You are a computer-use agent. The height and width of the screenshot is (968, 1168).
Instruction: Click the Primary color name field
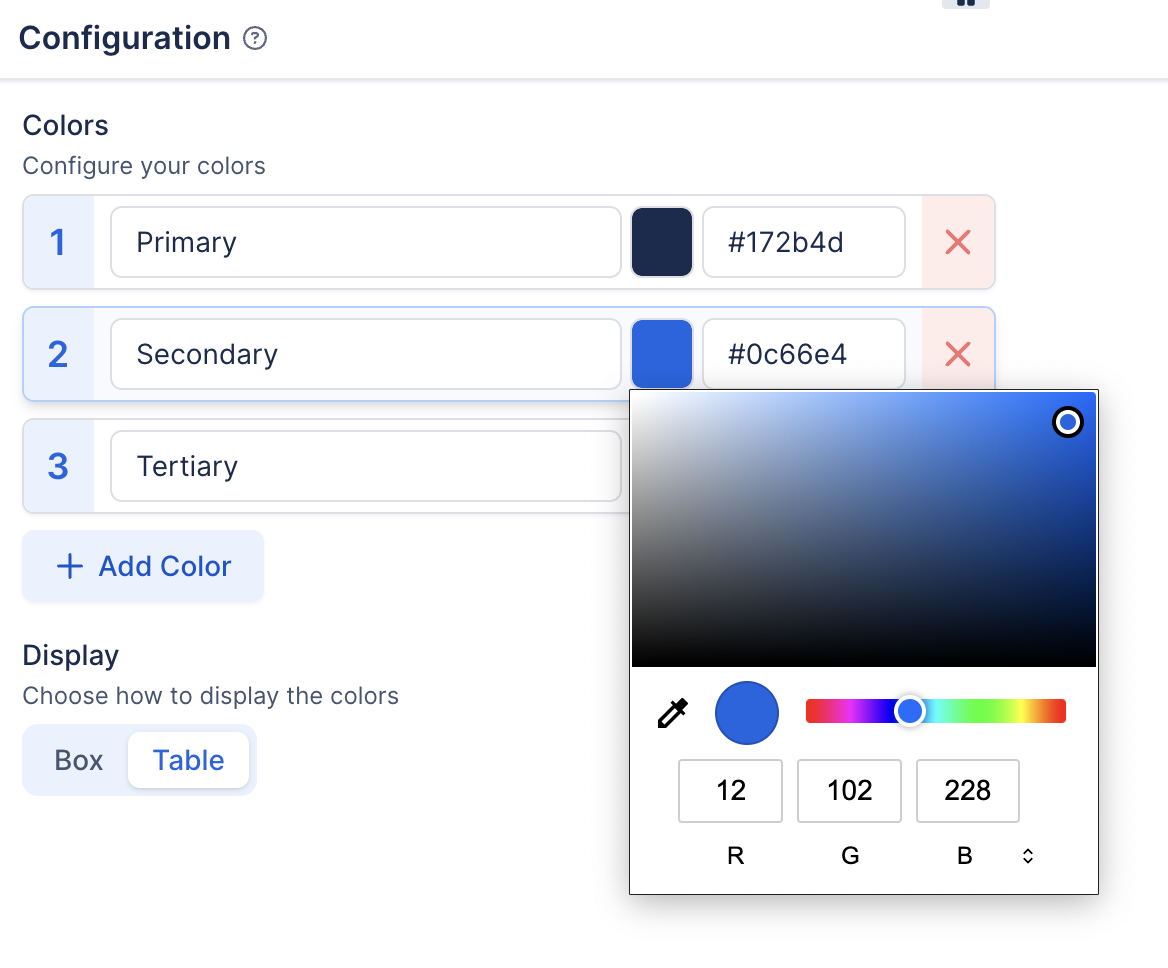[365, 242]
